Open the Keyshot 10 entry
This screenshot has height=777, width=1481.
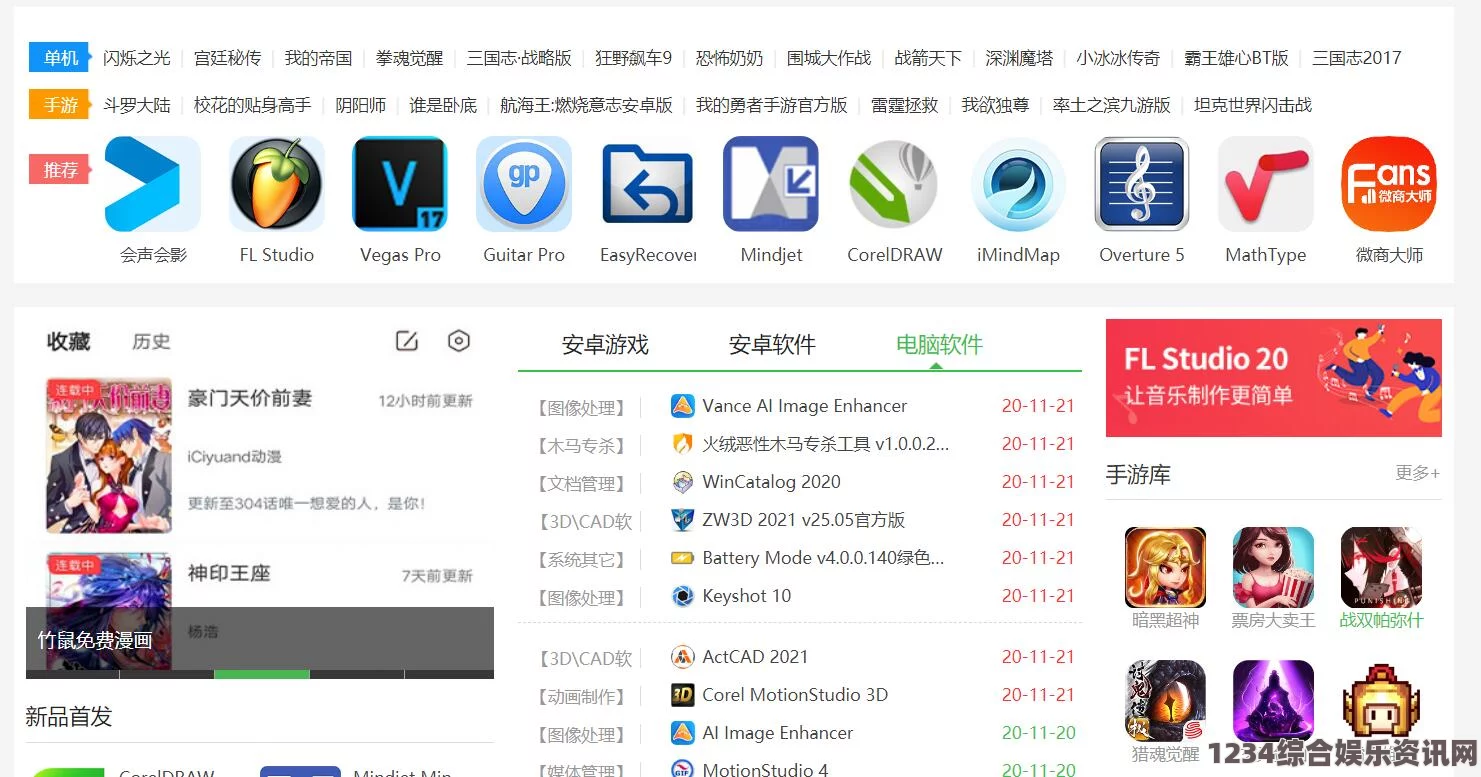click(746, 596)
